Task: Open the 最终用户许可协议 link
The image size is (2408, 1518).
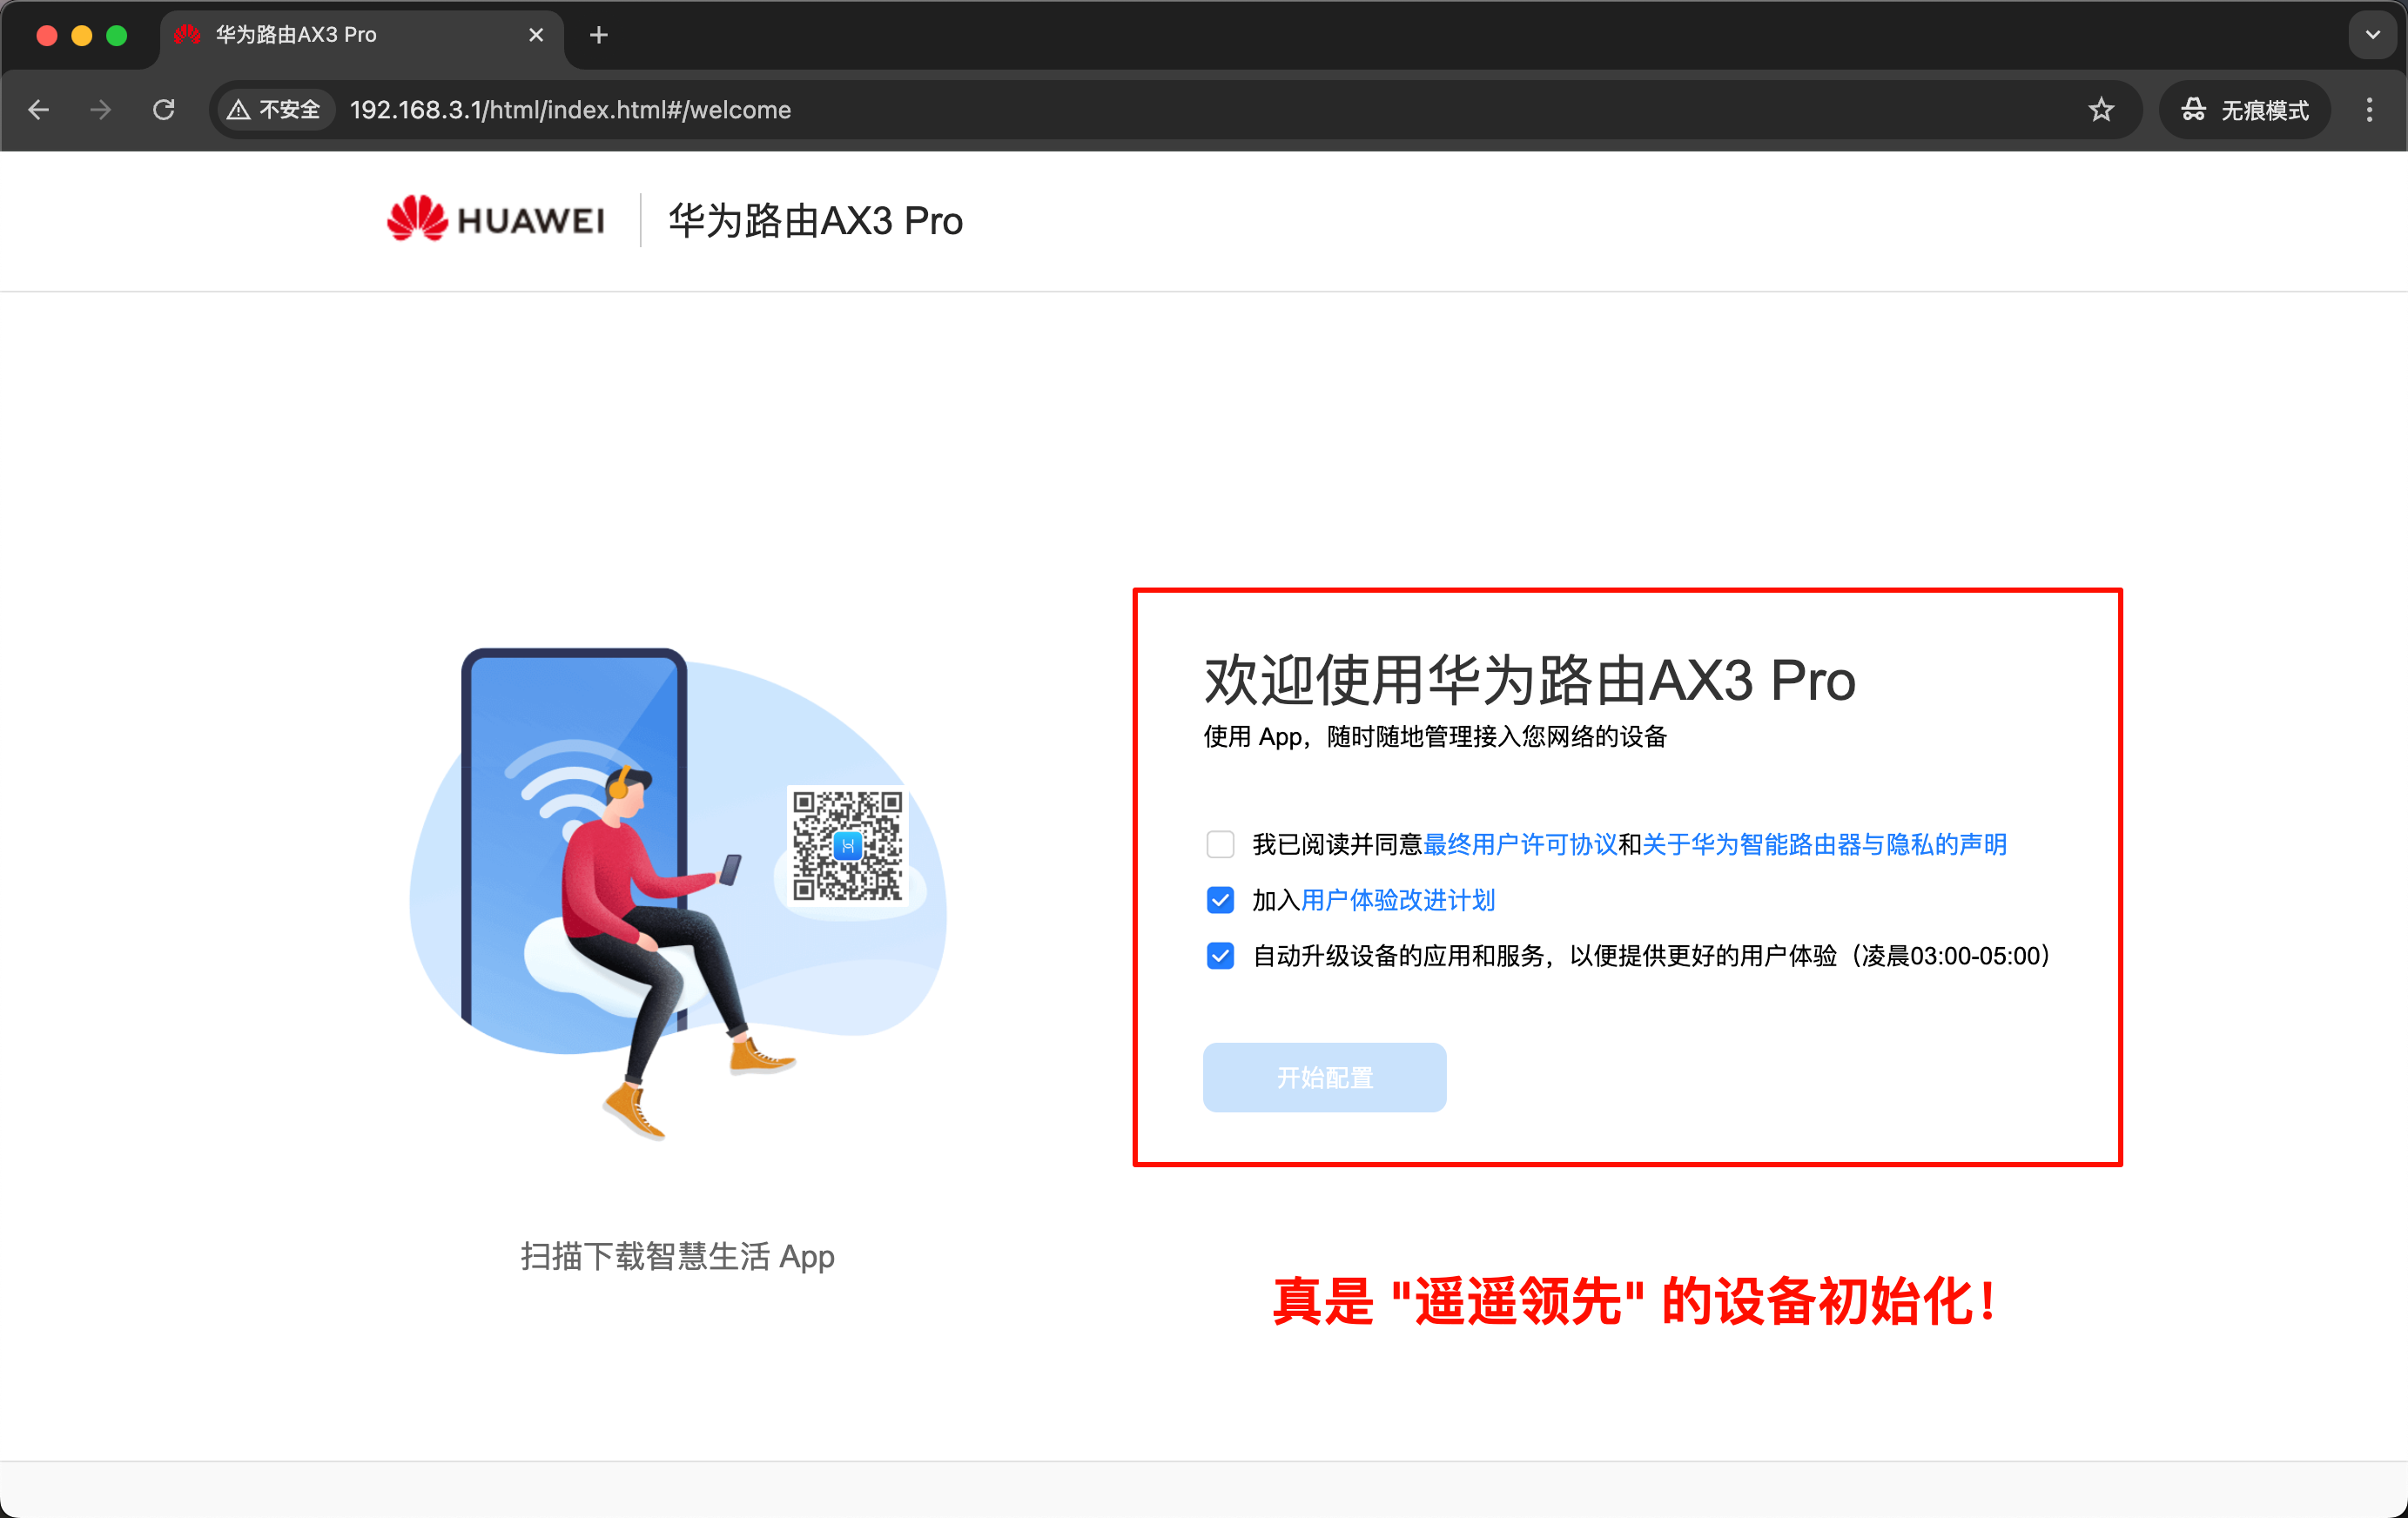Action: click(x=1520, y=845)
